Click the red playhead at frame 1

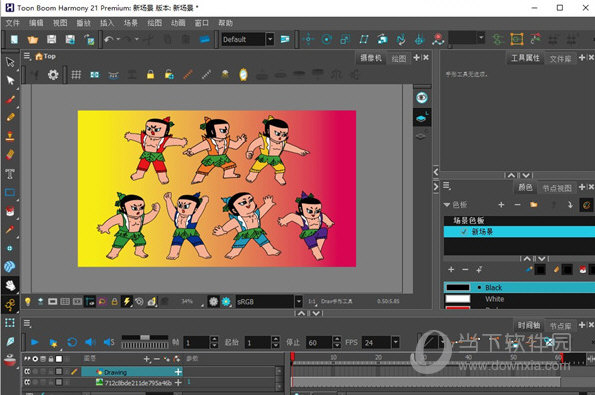click(x=292, y=357)
